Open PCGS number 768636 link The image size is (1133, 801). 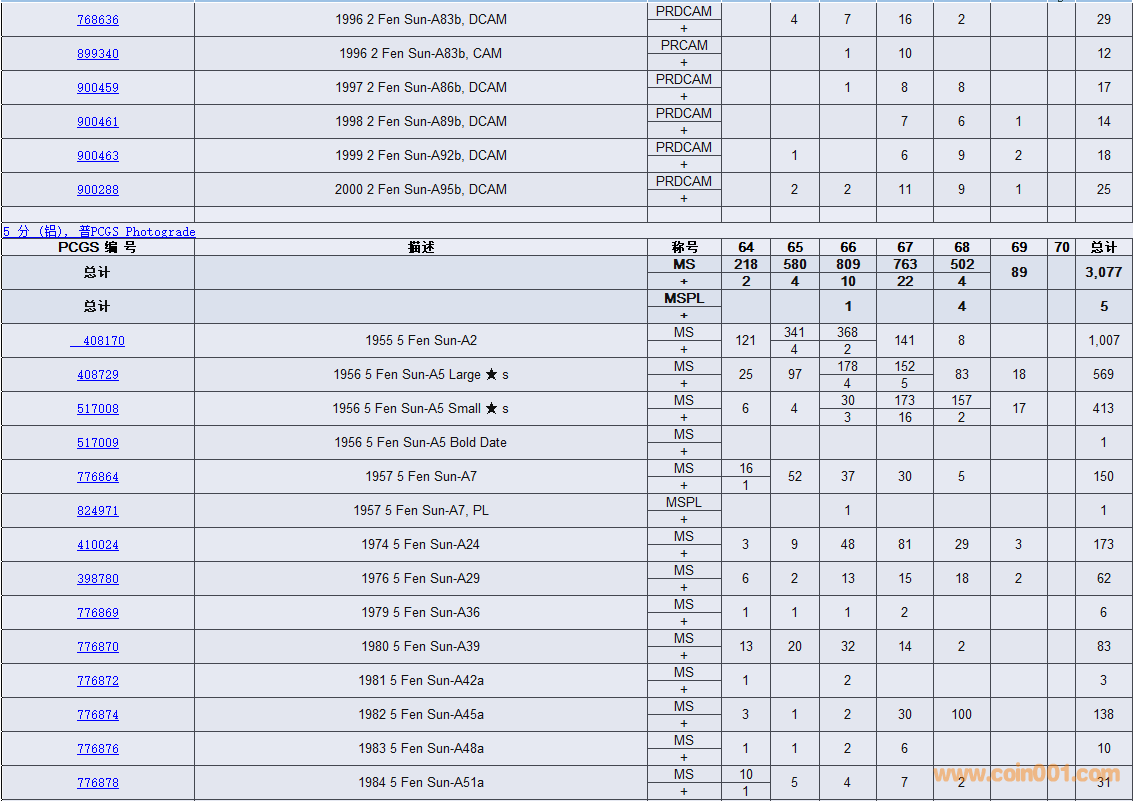97,20
